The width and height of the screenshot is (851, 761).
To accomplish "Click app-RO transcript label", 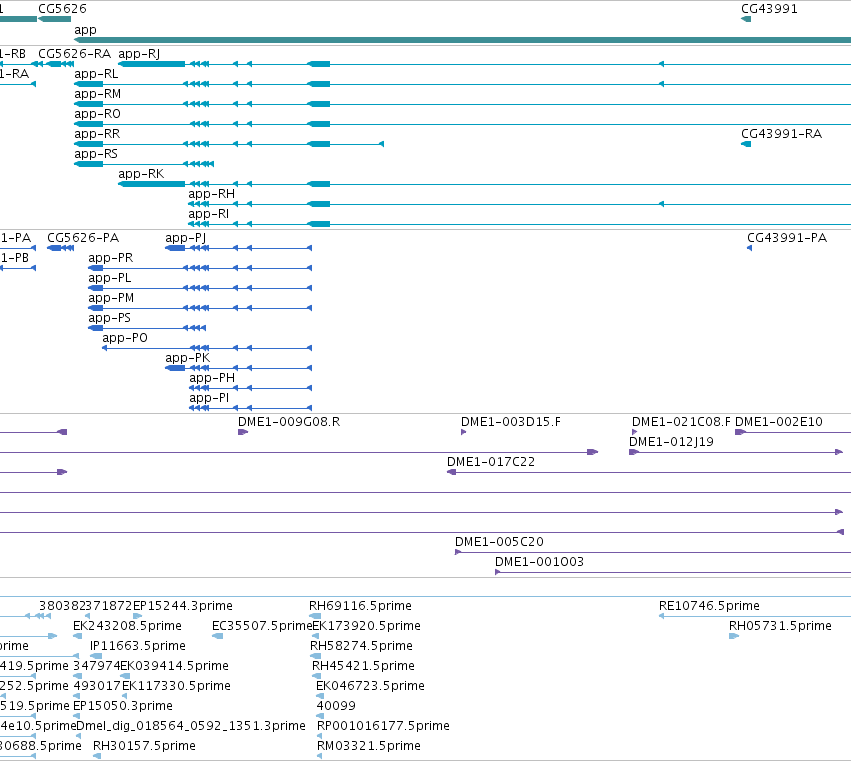I will (x=97, y=114).
